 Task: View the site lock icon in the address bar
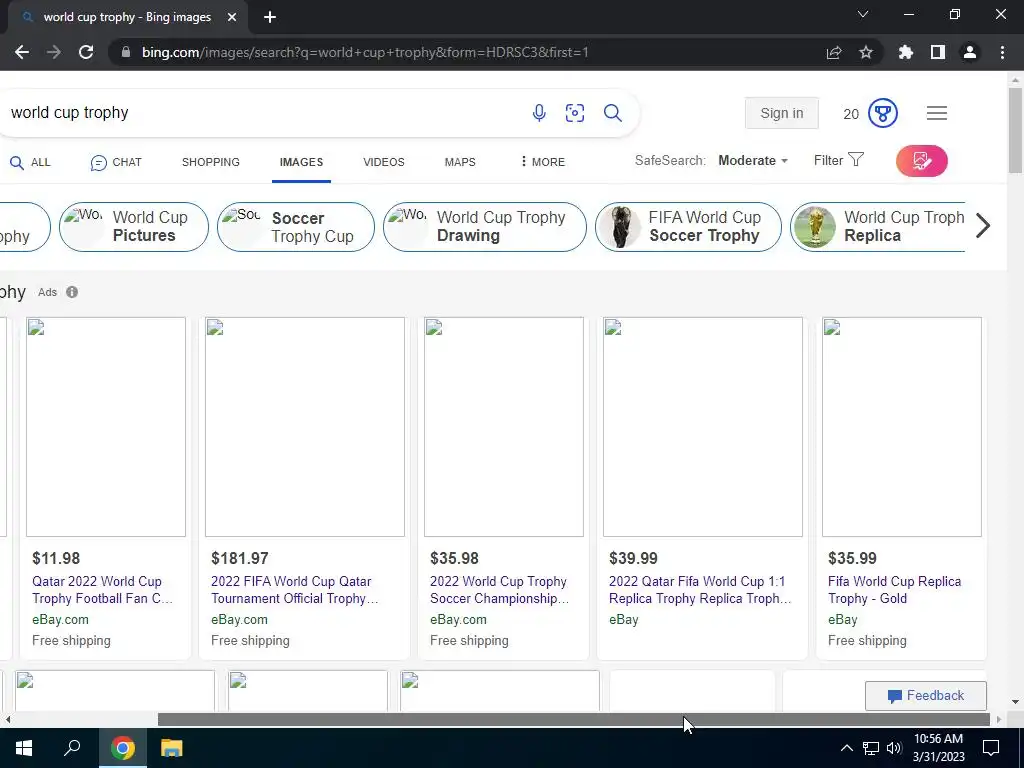(126, 52)
